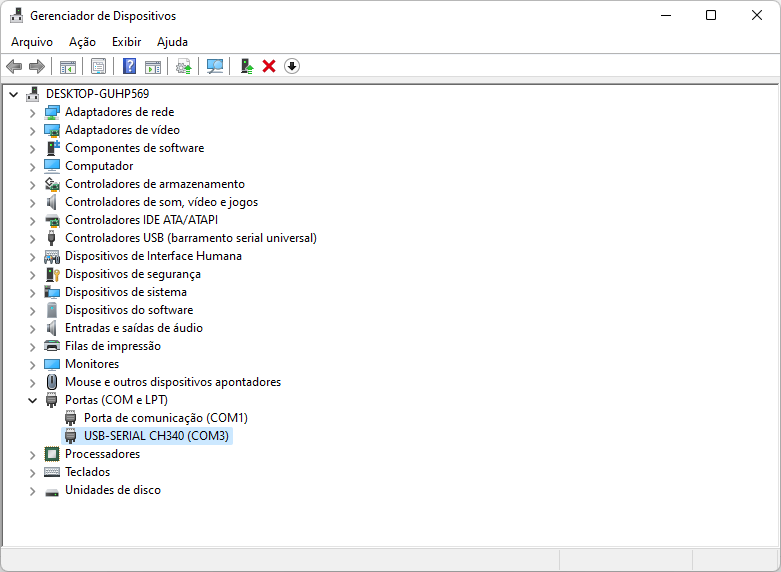This screenshot has height=572, width=781.
Task: Toggle the console tree pane icon
Action: click(68, 66)
